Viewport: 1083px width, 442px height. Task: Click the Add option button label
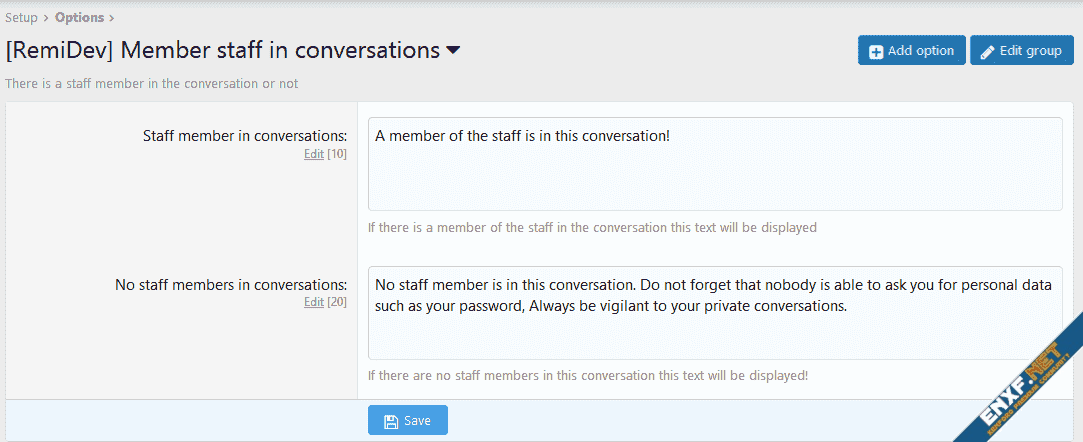921,50
